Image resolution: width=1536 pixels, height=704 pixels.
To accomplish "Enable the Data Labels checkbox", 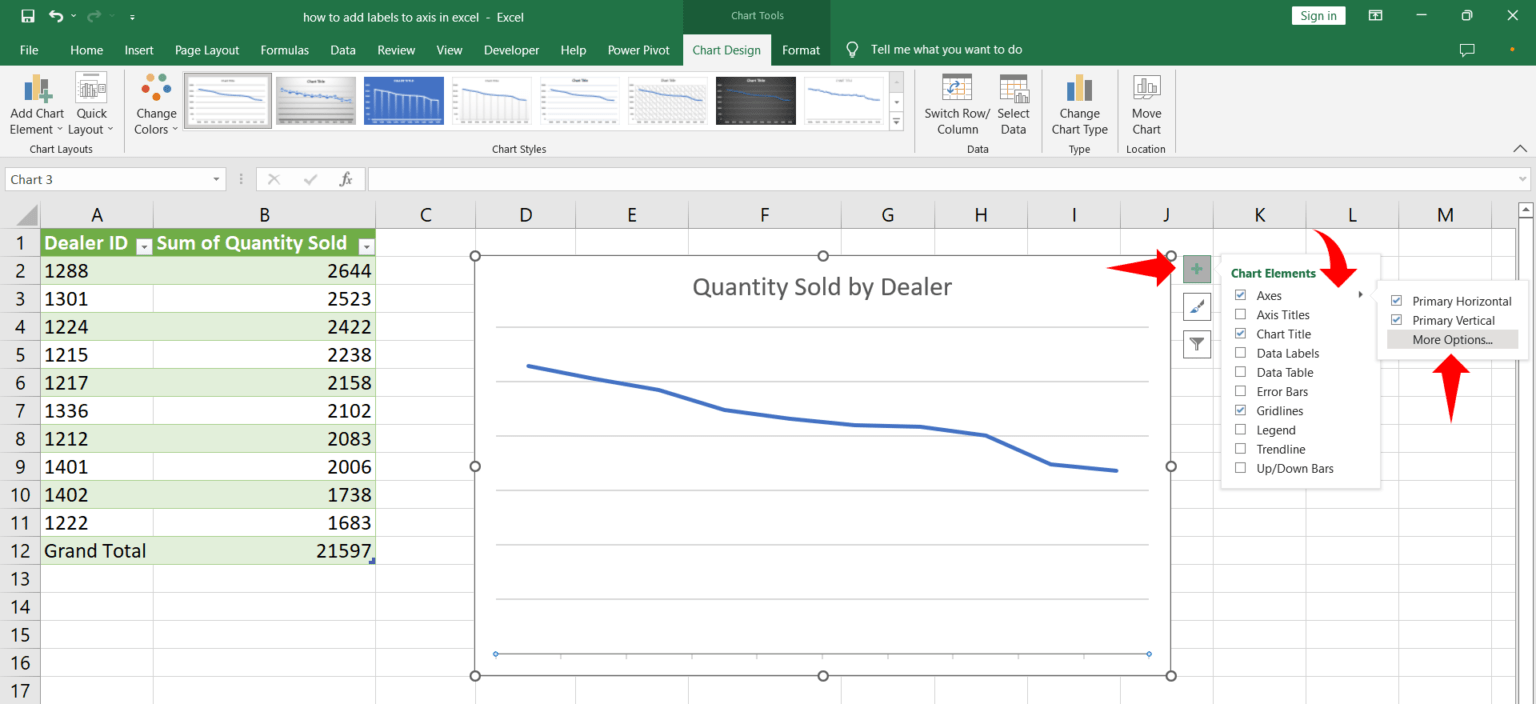I will coord(1239,352).
